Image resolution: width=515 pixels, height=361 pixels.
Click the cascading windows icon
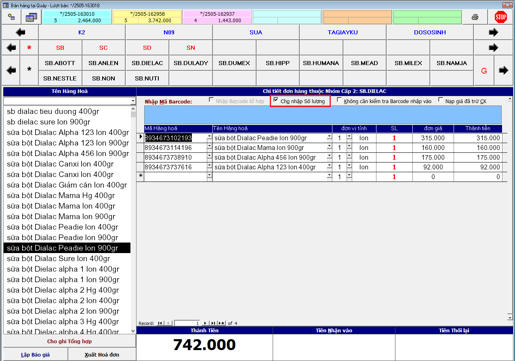tap(31, 17)
